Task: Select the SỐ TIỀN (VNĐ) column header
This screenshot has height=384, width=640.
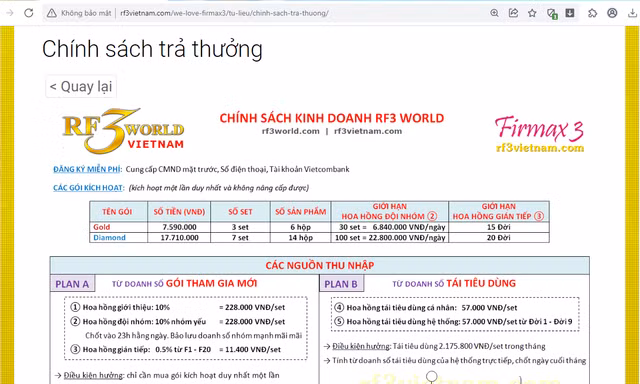Action: (179, 212)
